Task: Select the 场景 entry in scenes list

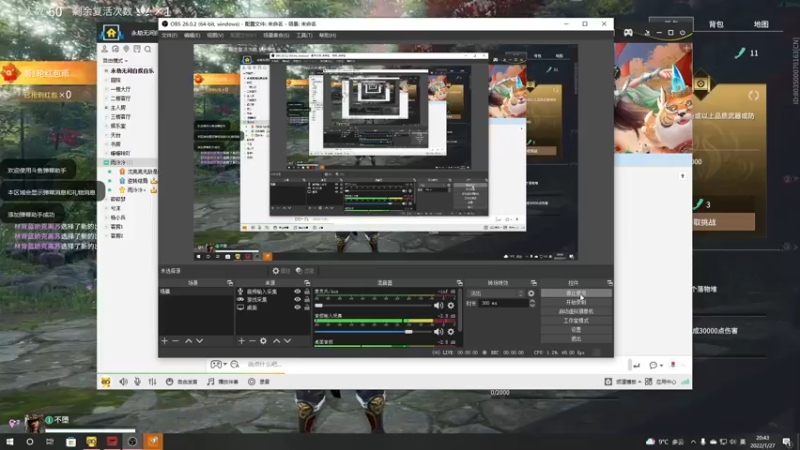Action: (196, 291)
